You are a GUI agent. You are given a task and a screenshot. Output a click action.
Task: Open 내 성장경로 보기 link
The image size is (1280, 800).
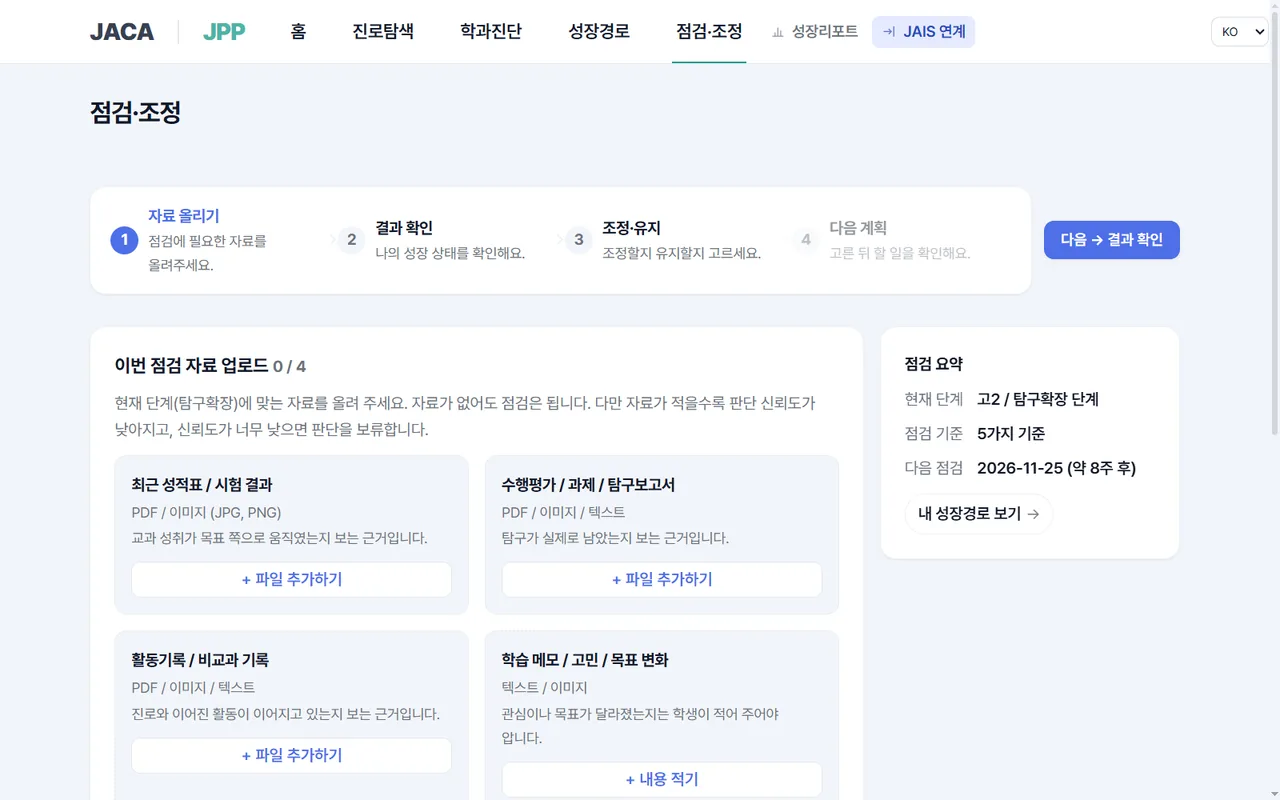[x=978, y=514]
